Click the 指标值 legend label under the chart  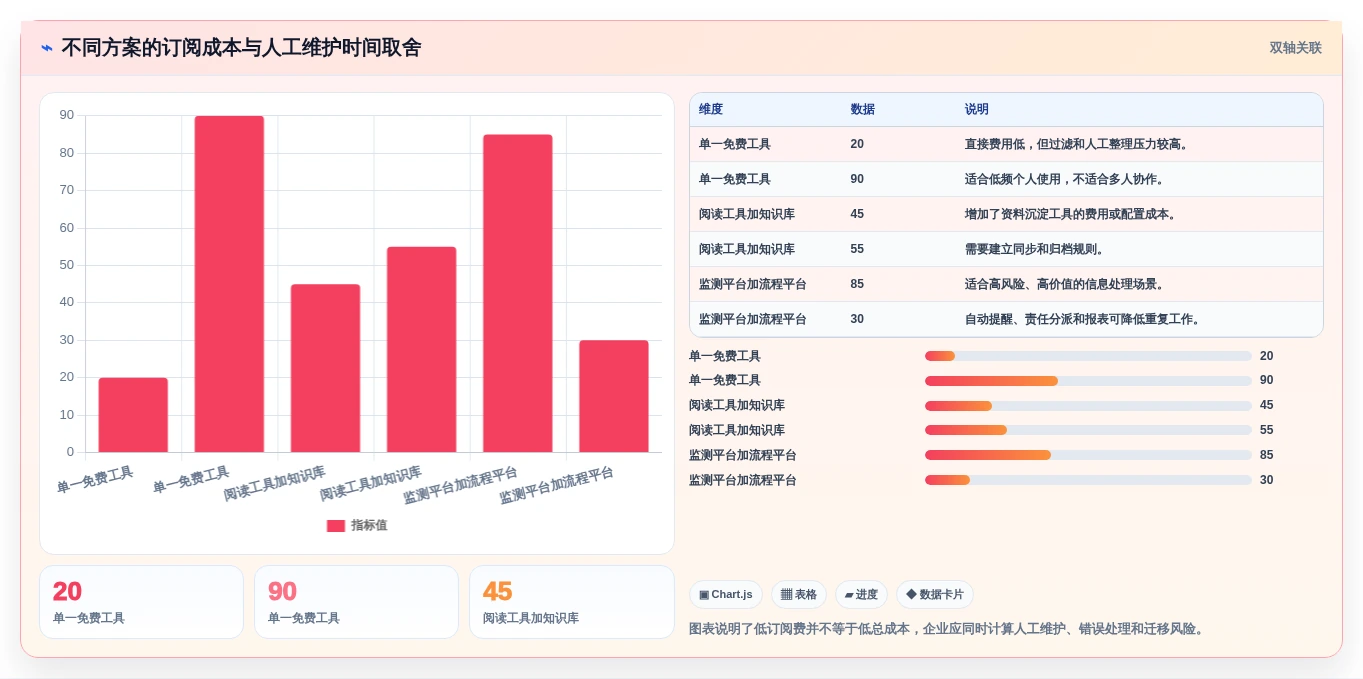click(x=369, y=525)
